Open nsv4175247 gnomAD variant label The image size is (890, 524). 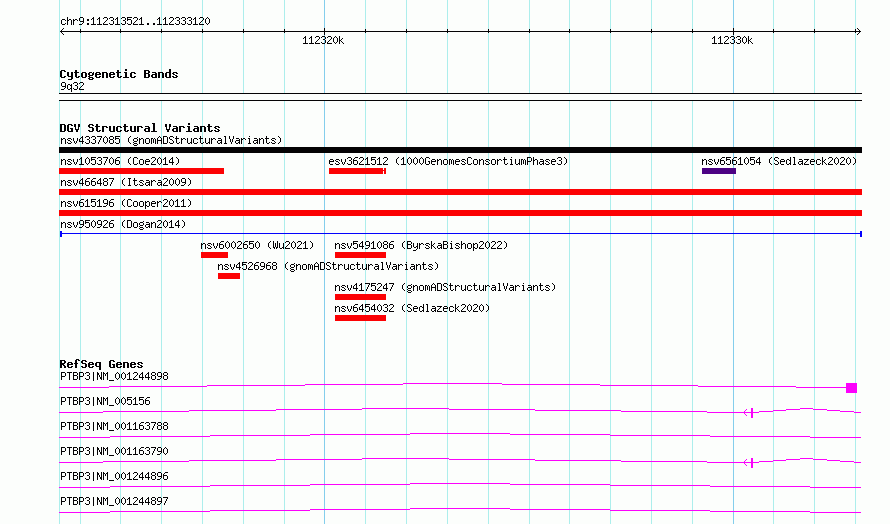pos(445,287)
